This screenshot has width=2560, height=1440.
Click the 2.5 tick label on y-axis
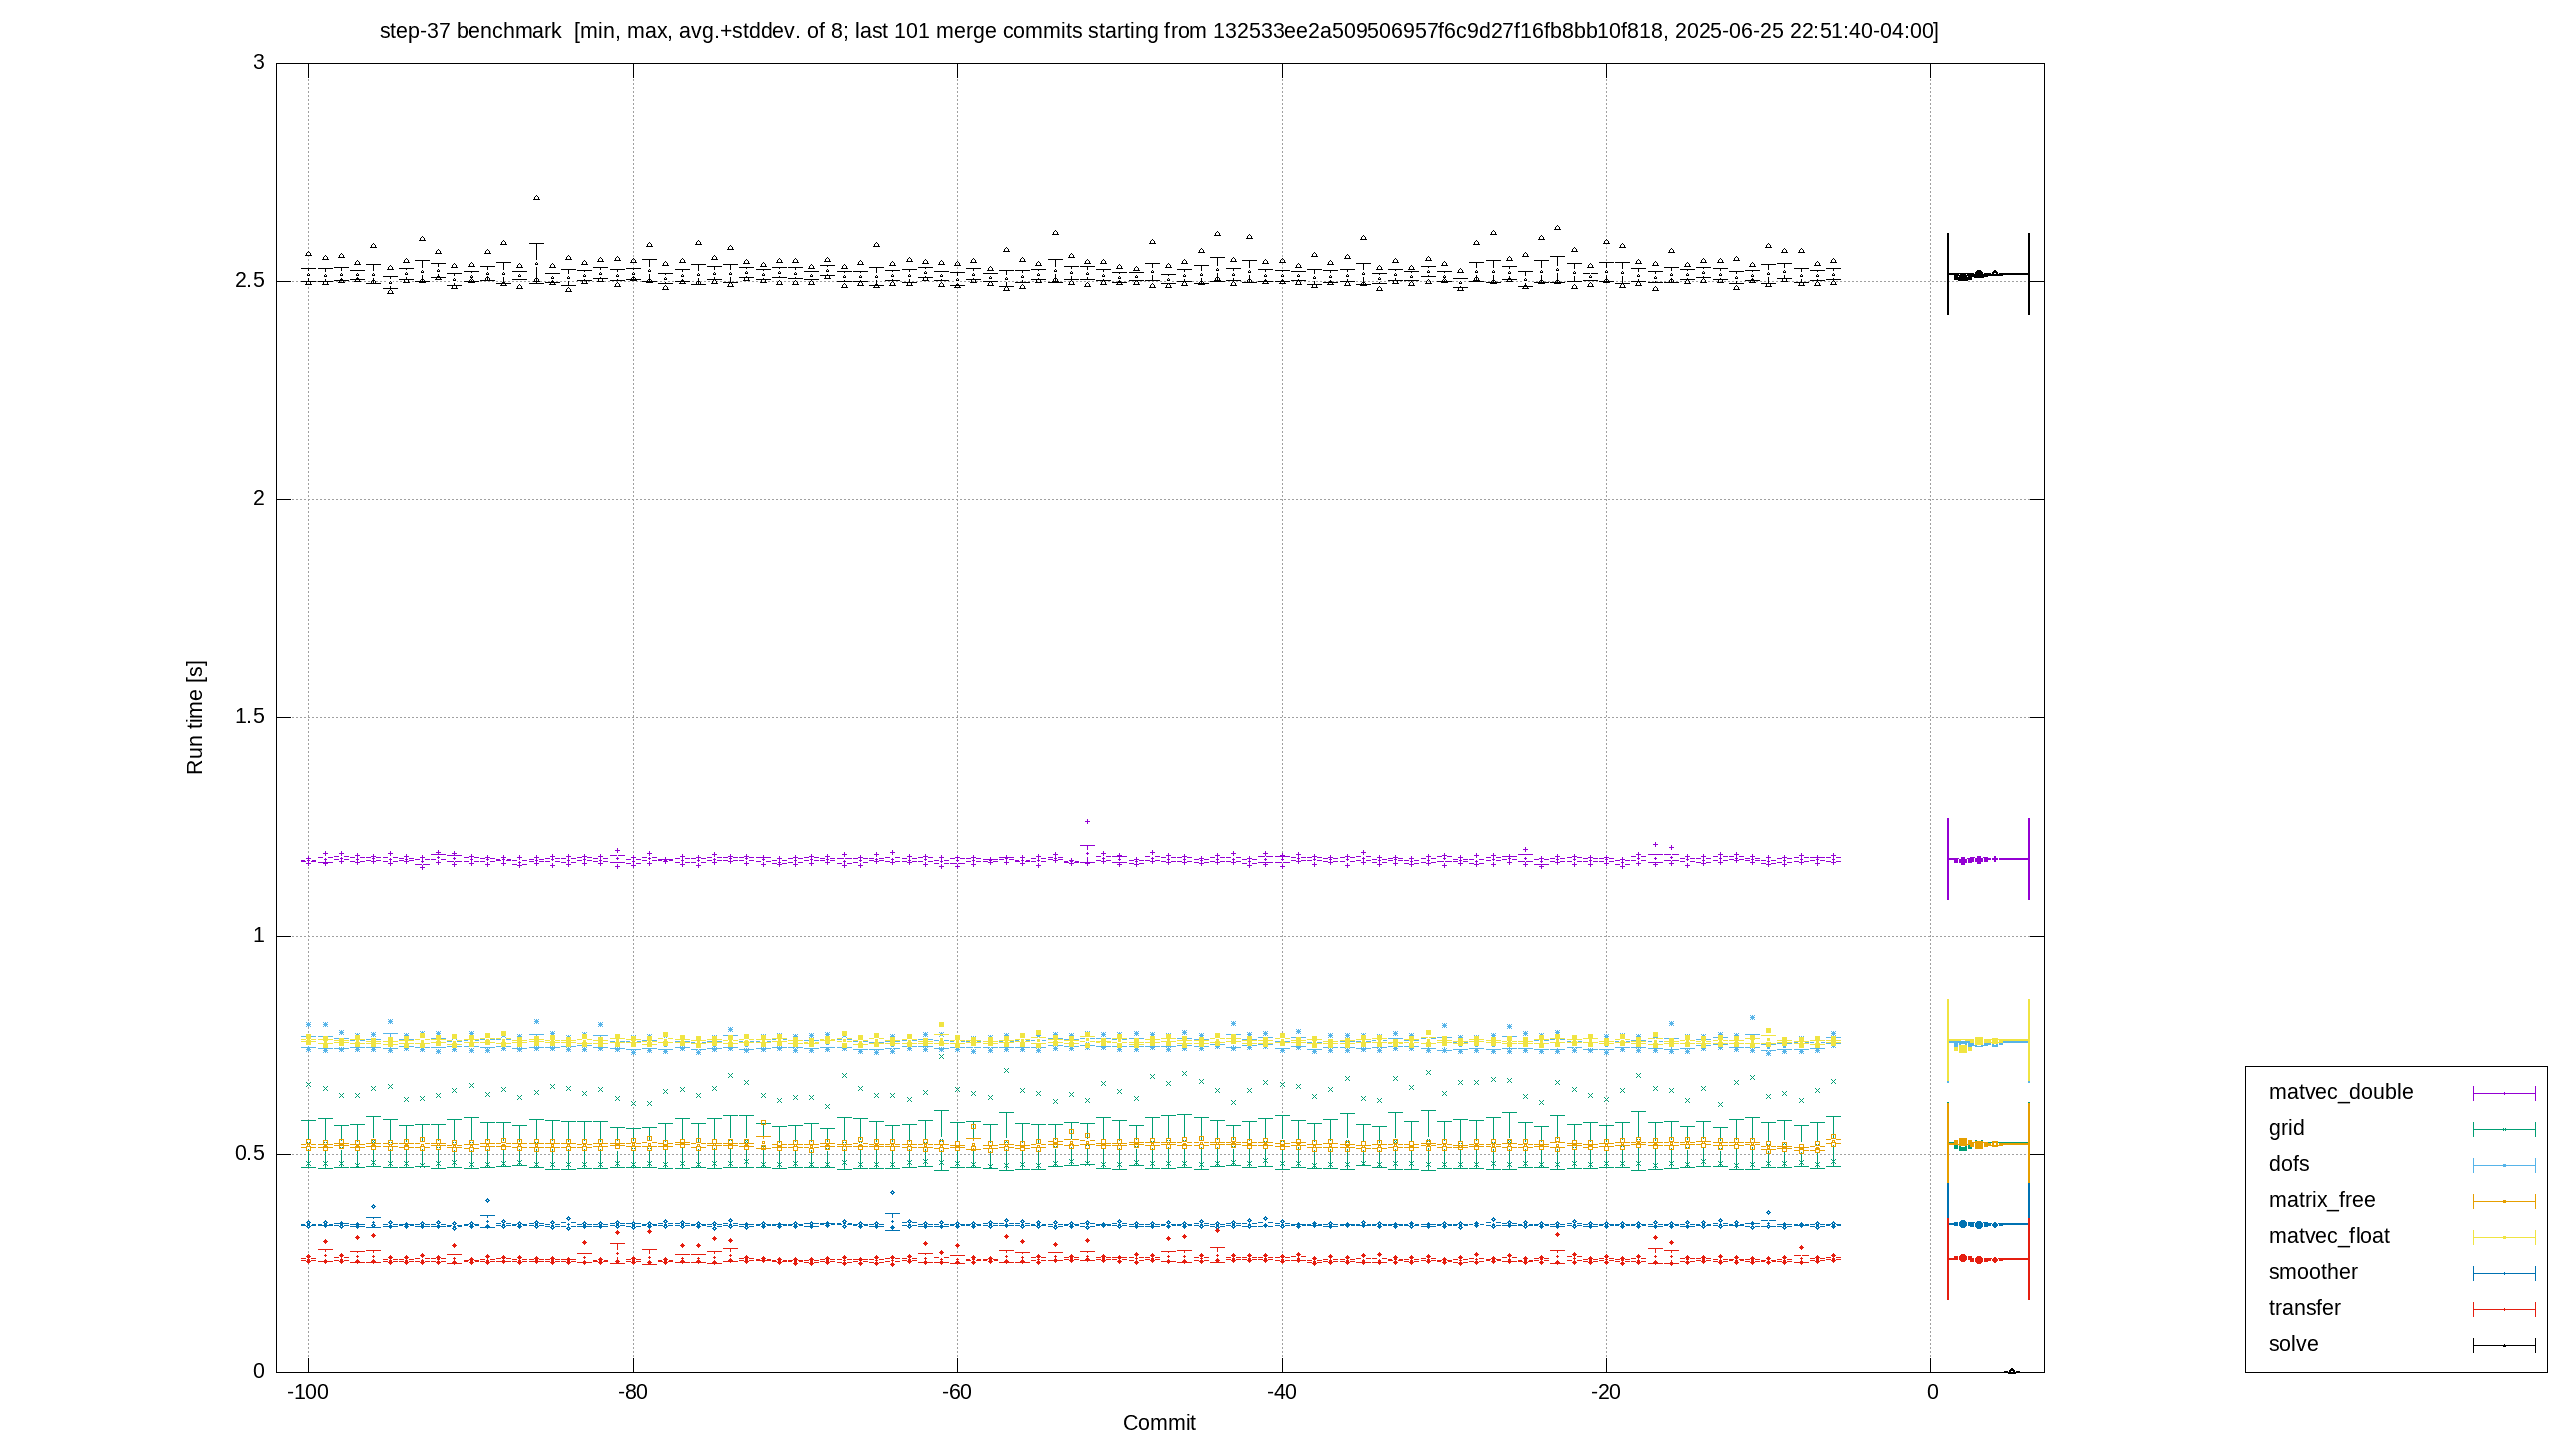coord(250,281)
